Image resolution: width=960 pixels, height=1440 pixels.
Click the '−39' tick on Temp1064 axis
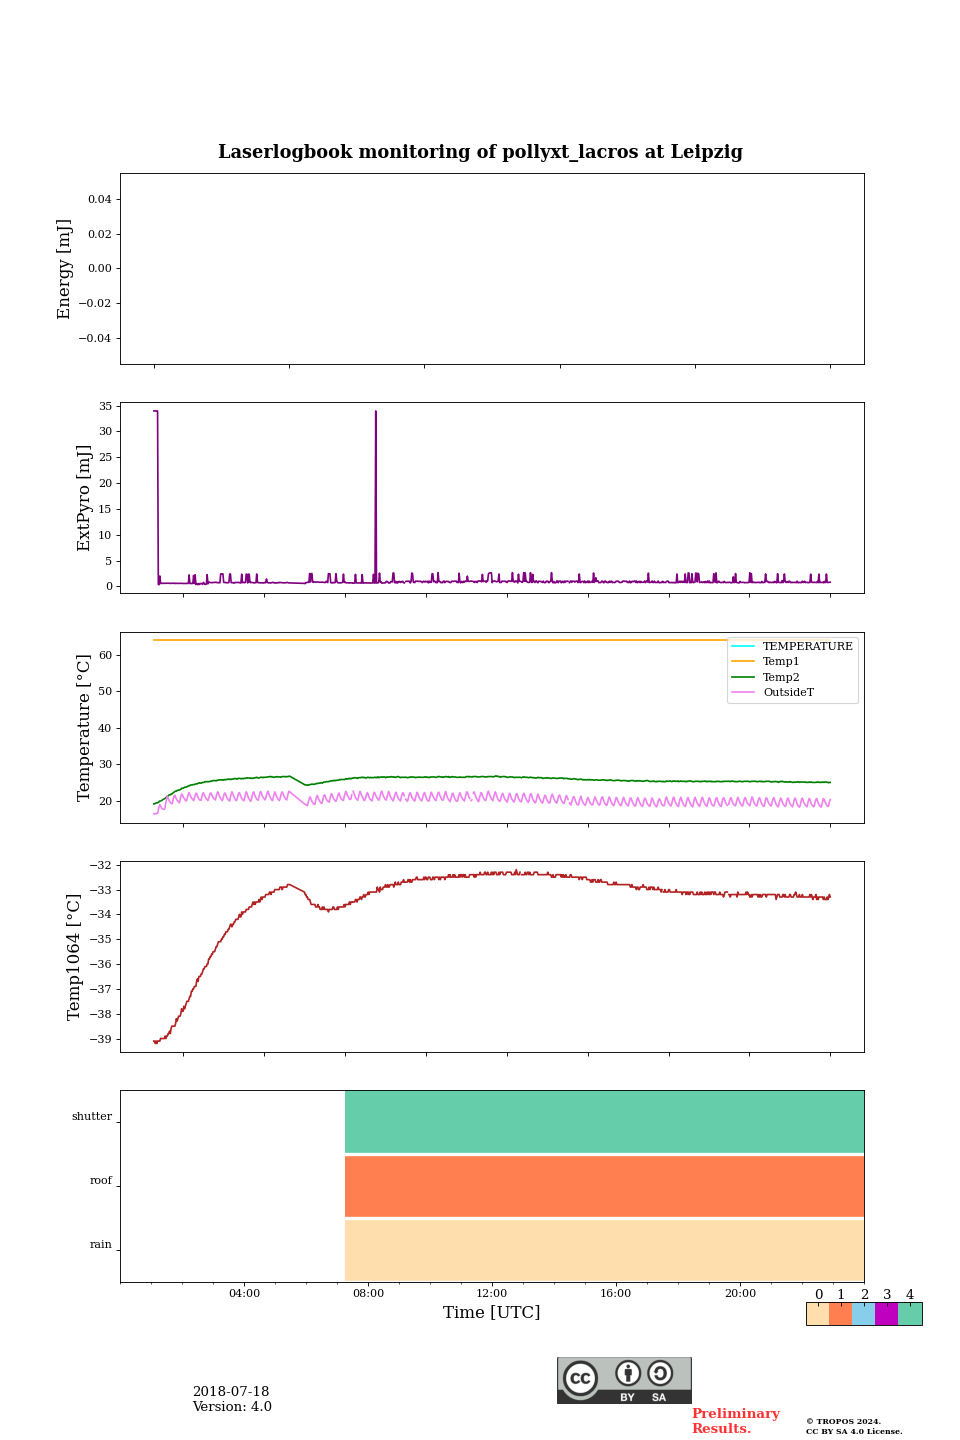coord(100,1039)
